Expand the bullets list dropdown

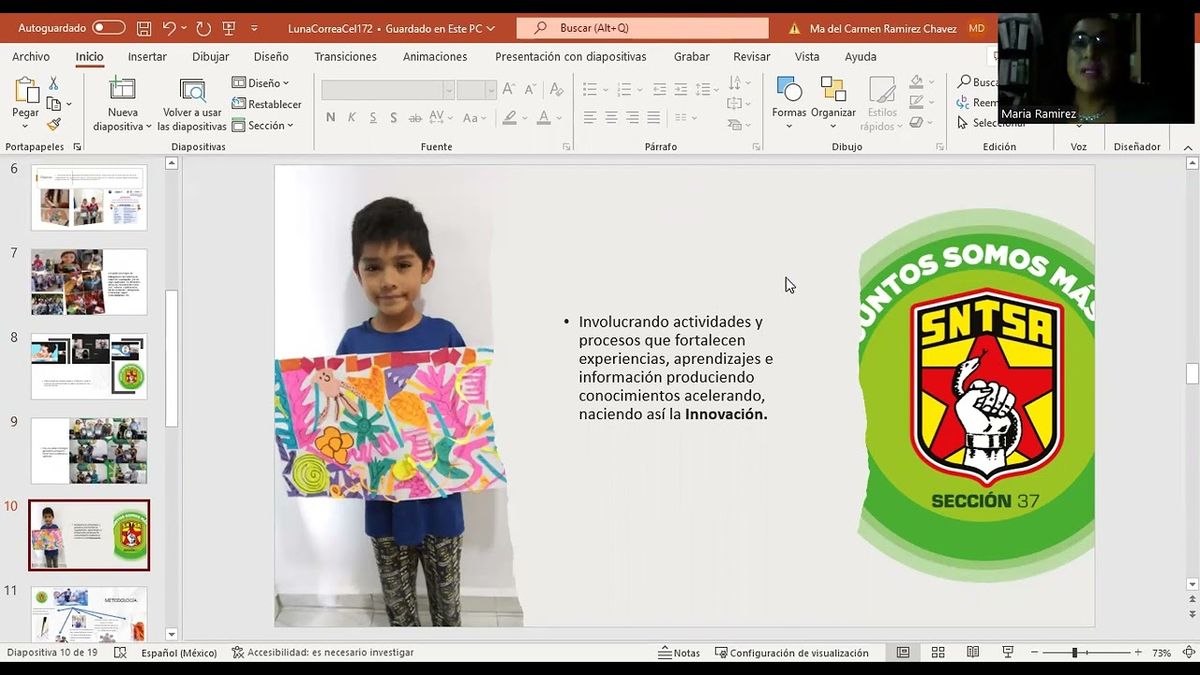pyautogui.click(x=605, y=90)
